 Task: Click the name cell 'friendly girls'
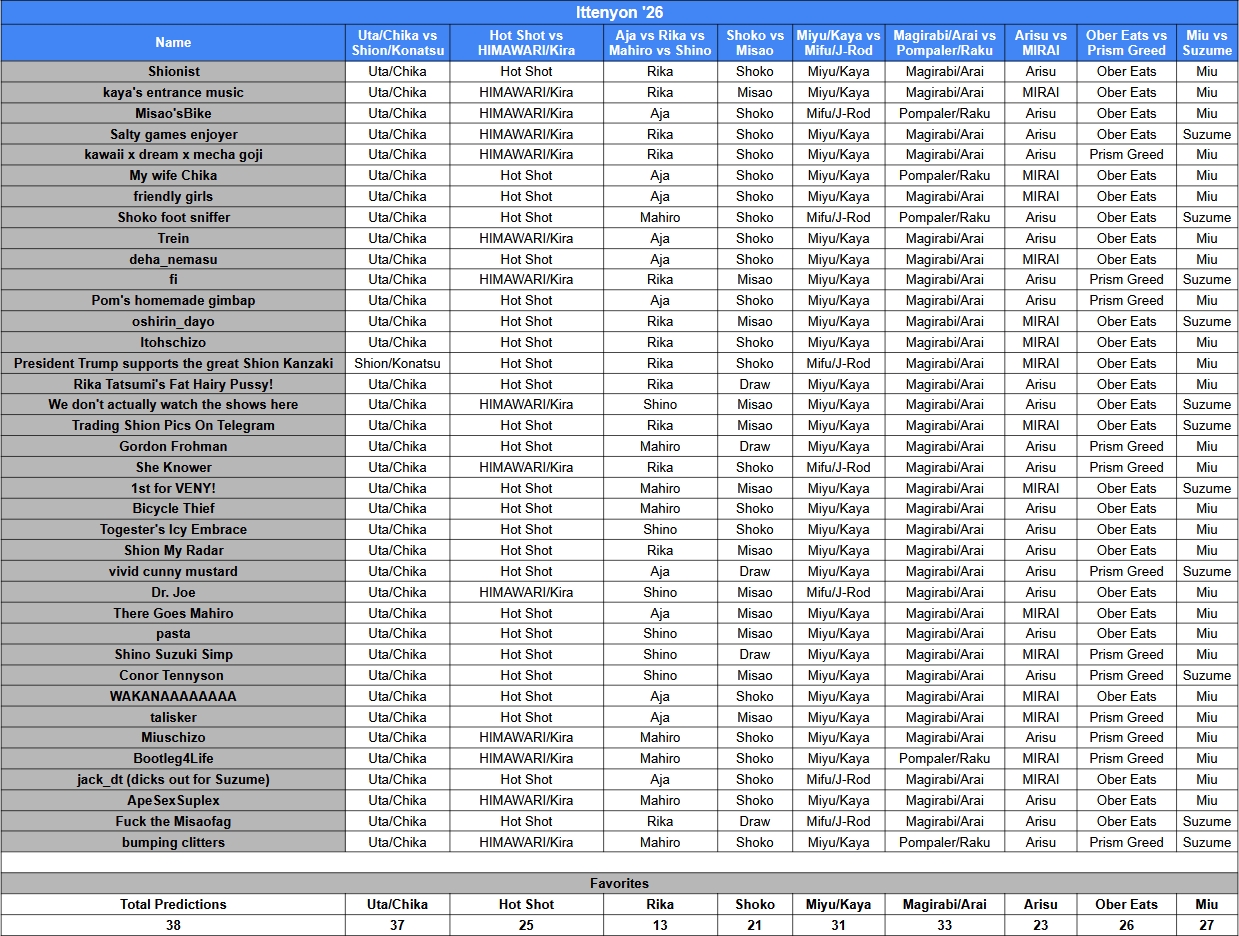click(x=173, y=197)
